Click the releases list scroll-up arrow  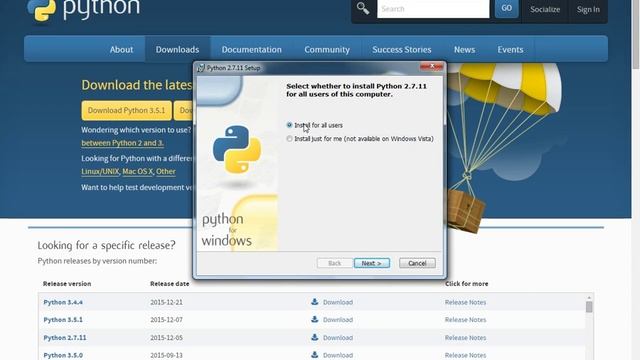[589, 298]
